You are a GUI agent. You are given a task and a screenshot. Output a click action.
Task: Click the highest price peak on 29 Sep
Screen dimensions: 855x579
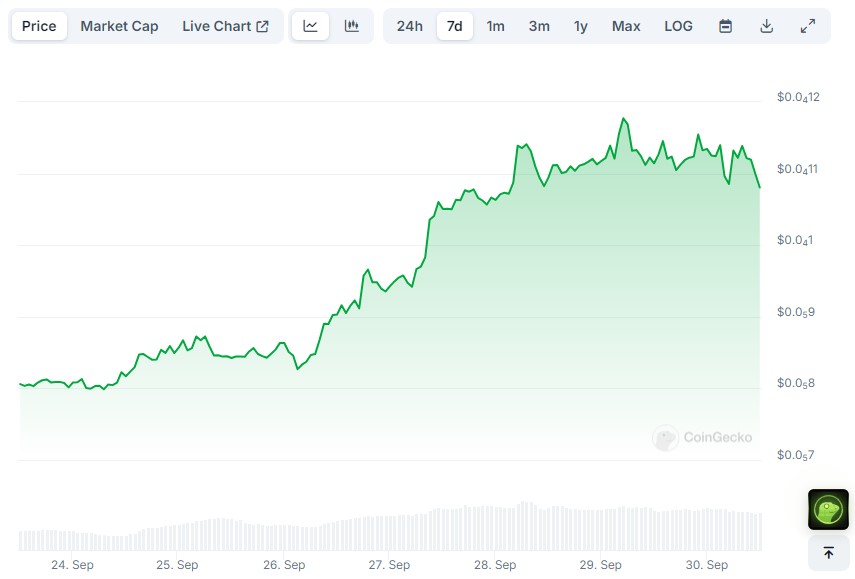(623, 118)
